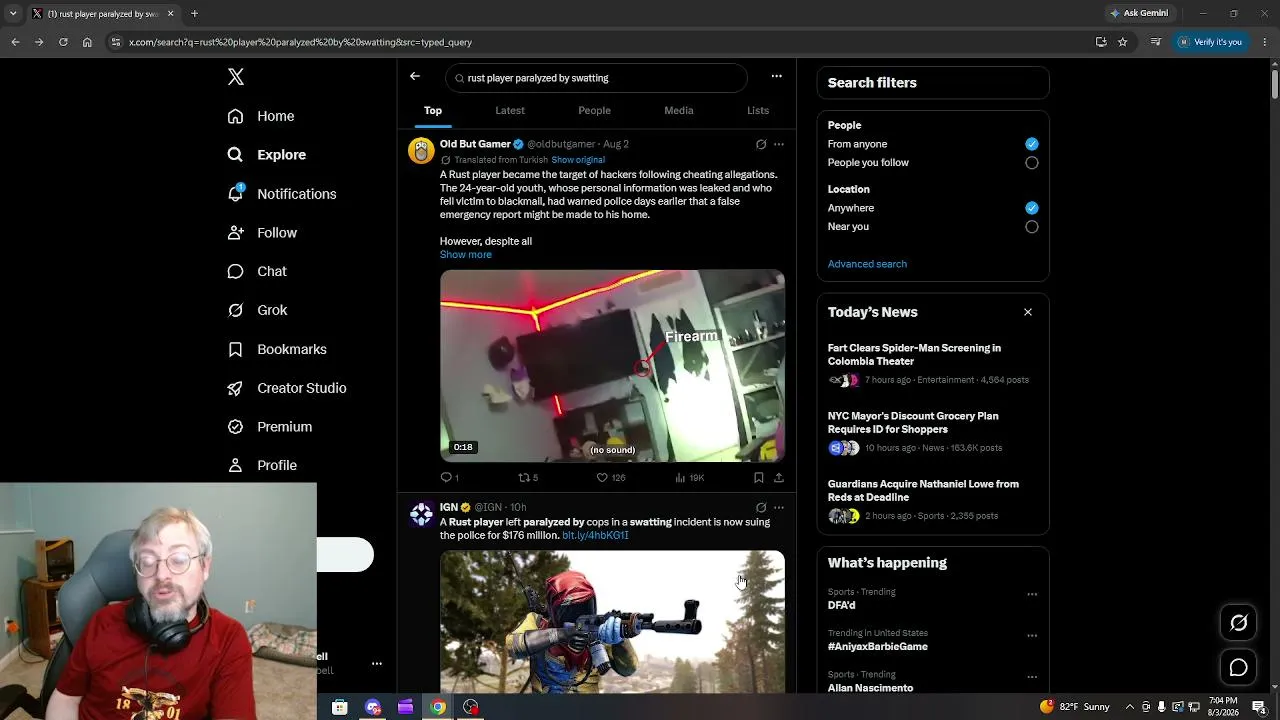Viewport: 1280px width, 720px height.
Task: Switch to the Latest results tab
Action: pyautogui.click(x=510, y=110)
